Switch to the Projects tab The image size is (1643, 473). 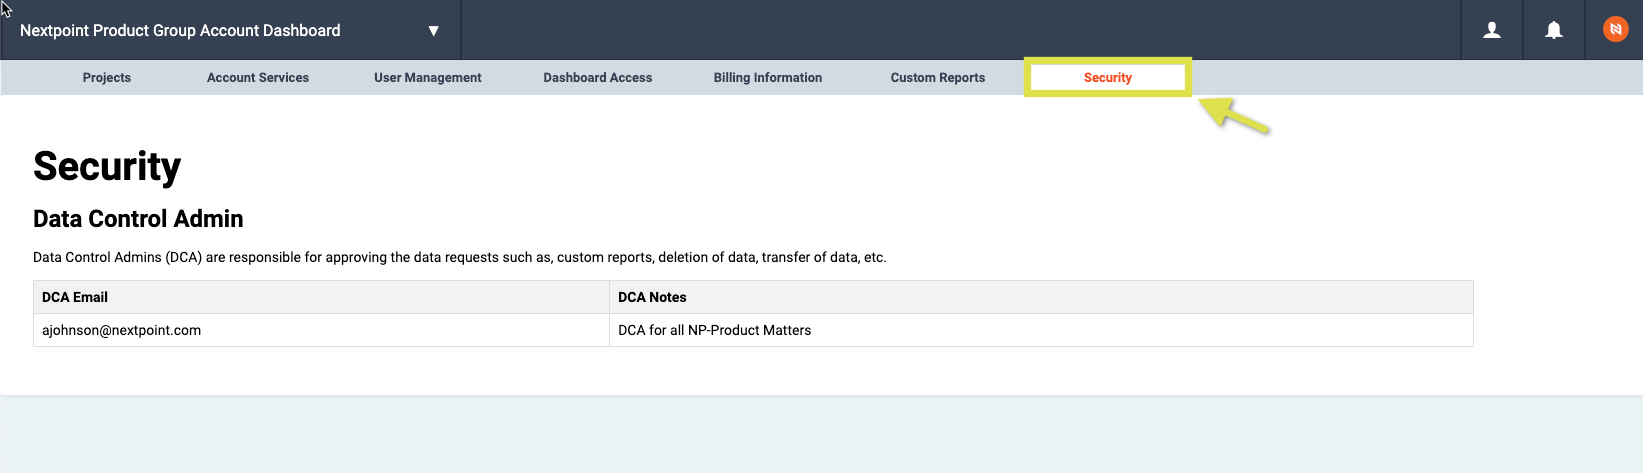107,78
